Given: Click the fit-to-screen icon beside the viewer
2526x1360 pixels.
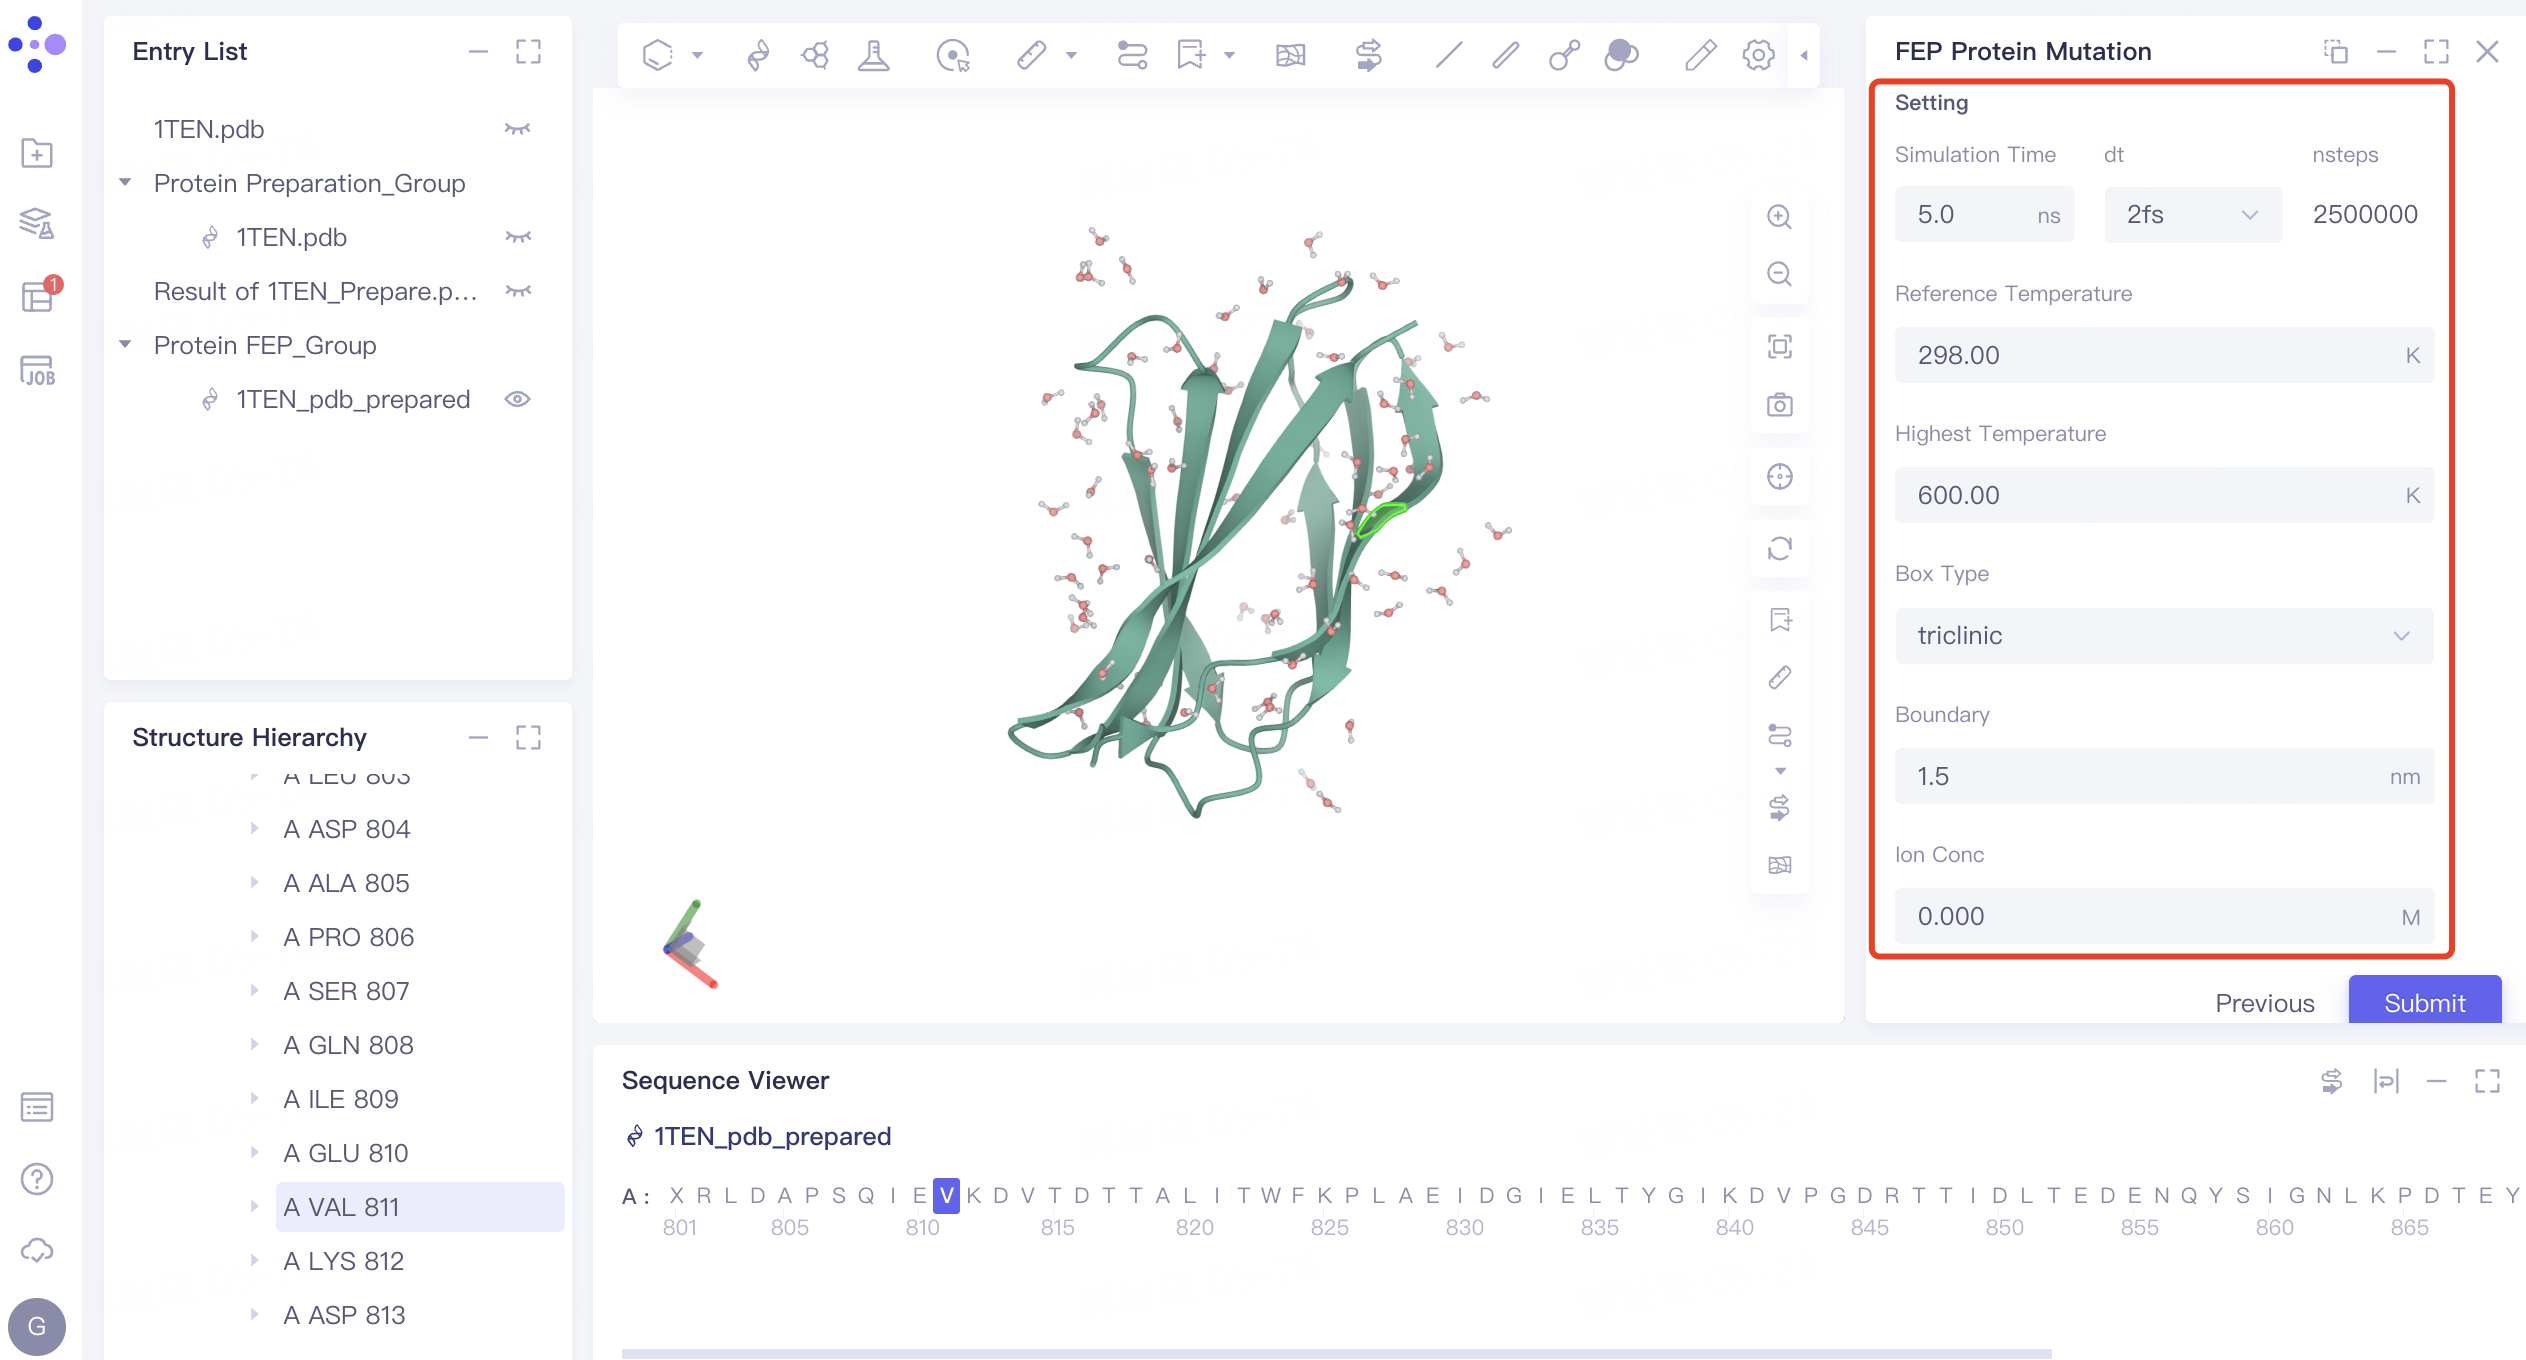Looking at the screenshot, I should click(1780, 346).
